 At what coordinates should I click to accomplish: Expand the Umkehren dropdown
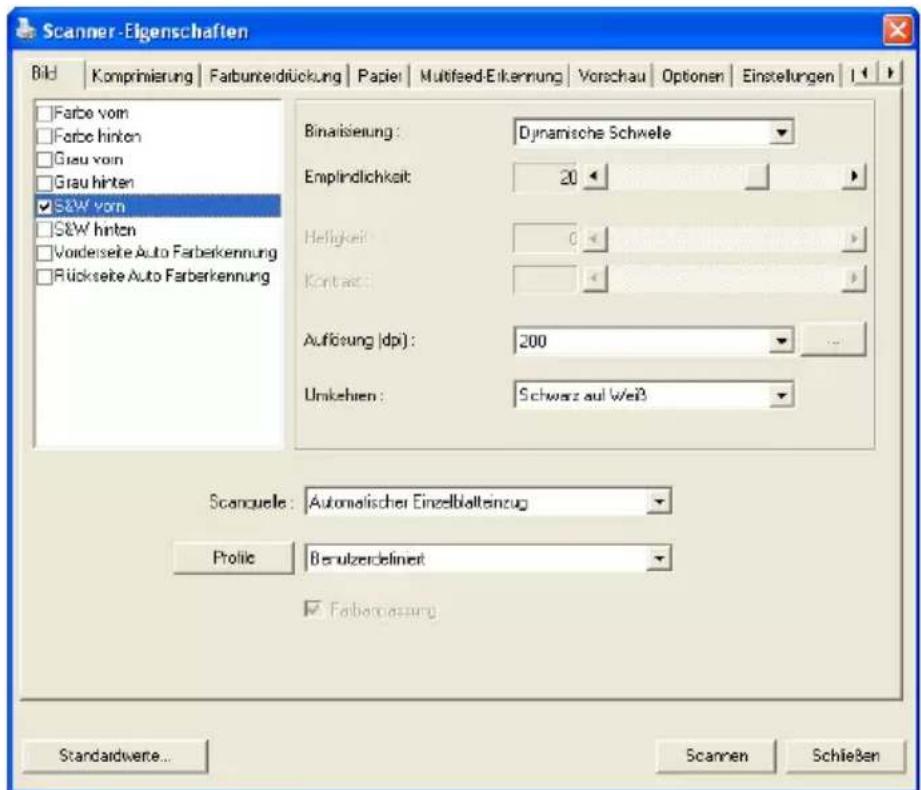coord(781,395)
